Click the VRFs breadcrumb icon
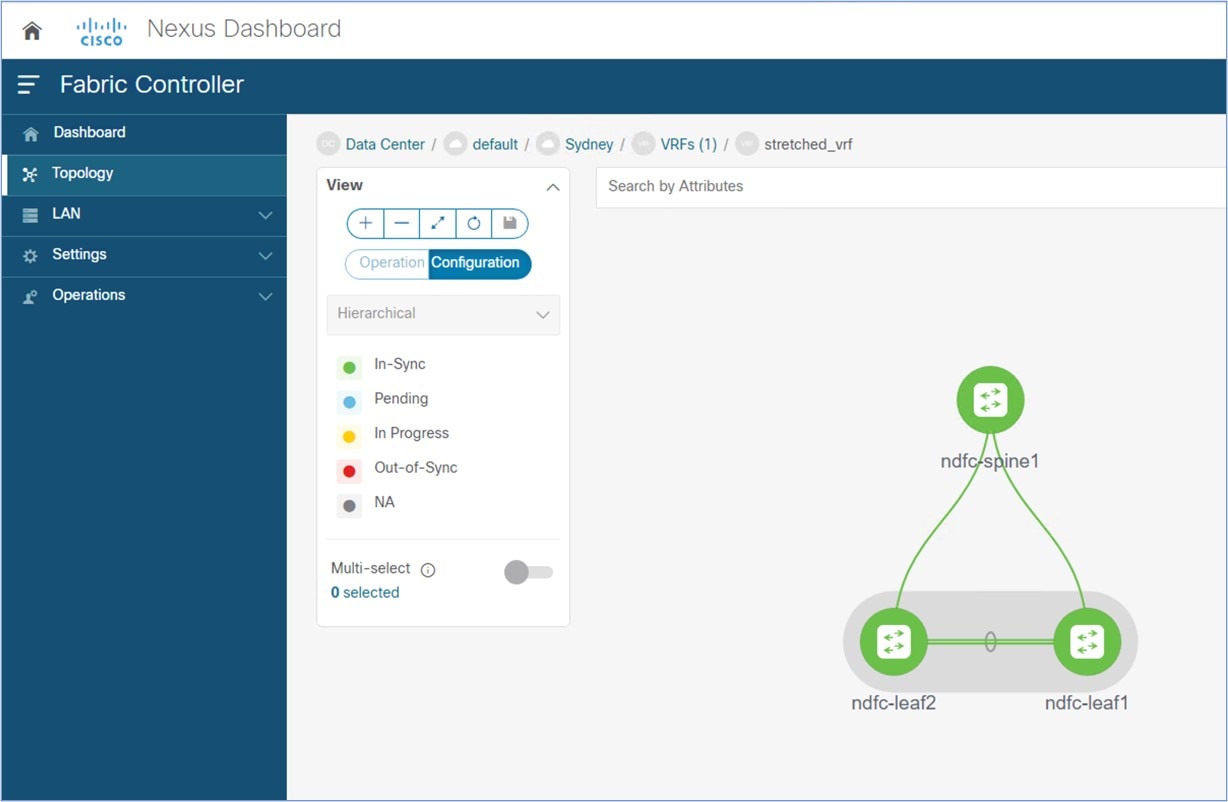The image size is (1228, 802). [x=643, y=144]
